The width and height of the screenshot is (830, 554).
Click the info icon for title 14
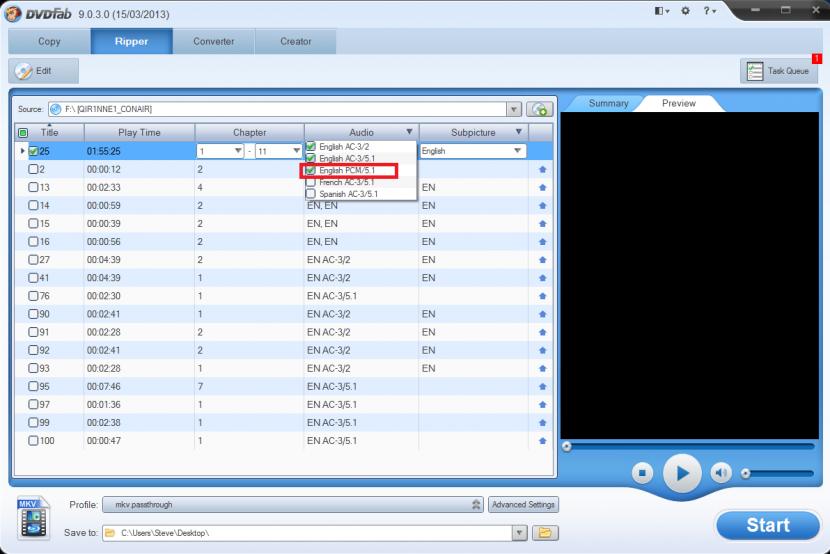pyautogui.click(x=542, y=205)
